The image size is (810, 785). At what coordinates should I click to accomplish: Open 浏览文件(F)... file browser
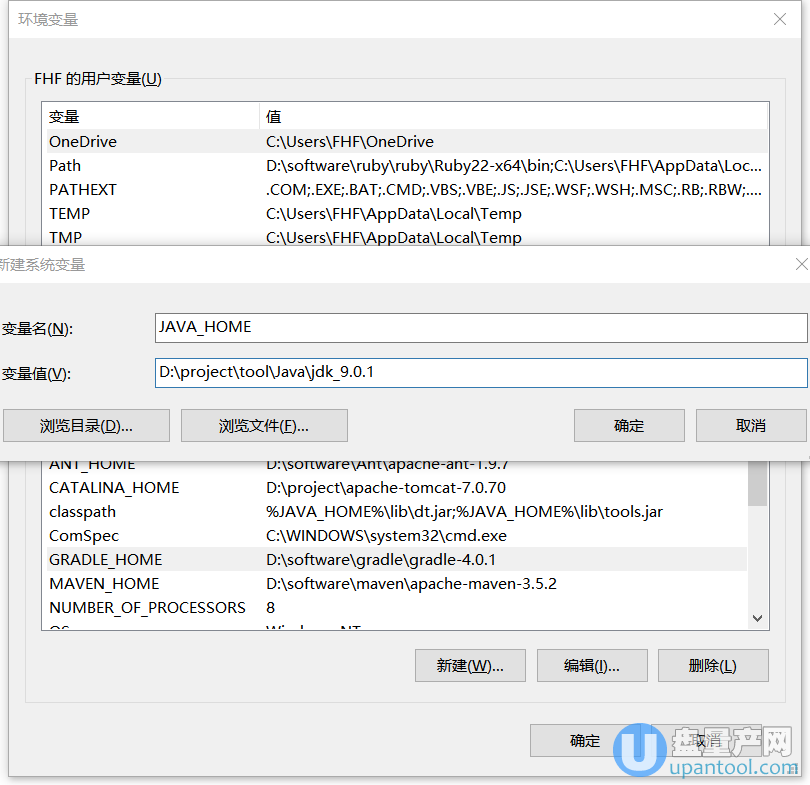point(264,426)
